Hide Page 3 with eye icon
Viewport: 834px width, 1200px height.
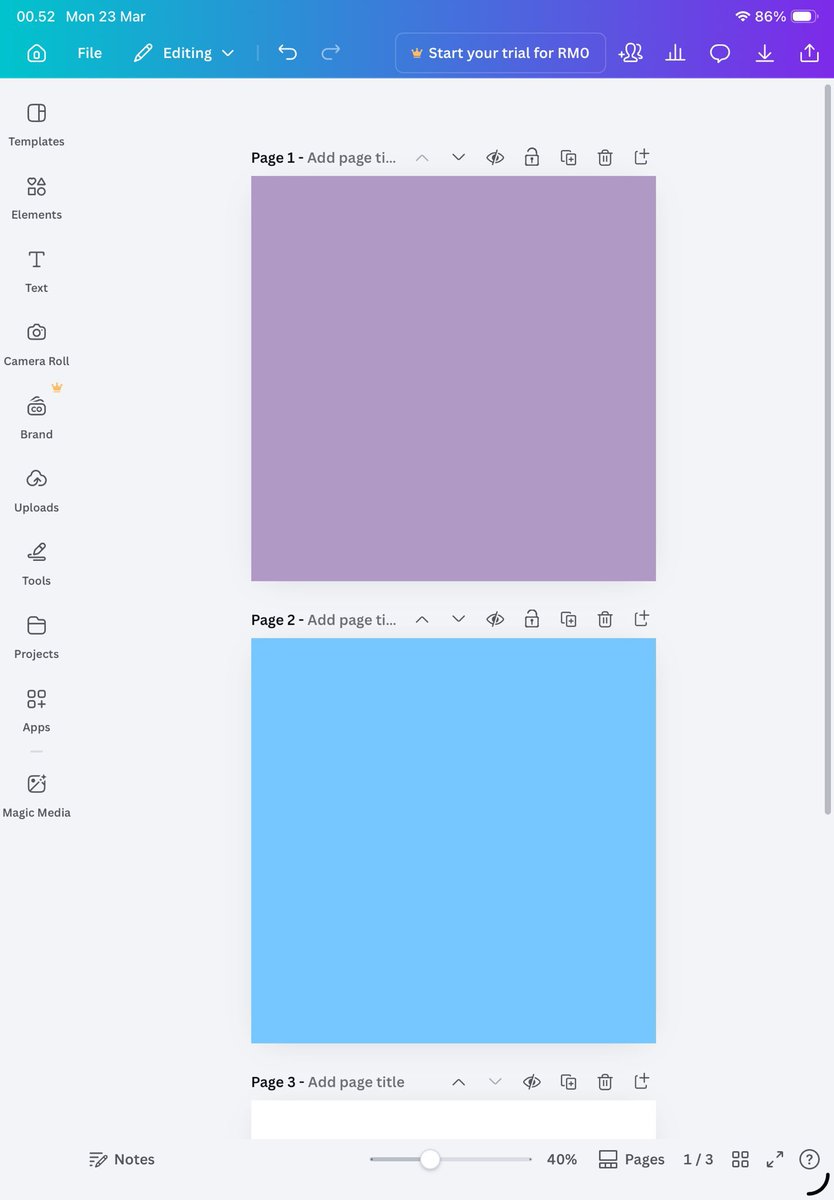[x=532, y=1082]
